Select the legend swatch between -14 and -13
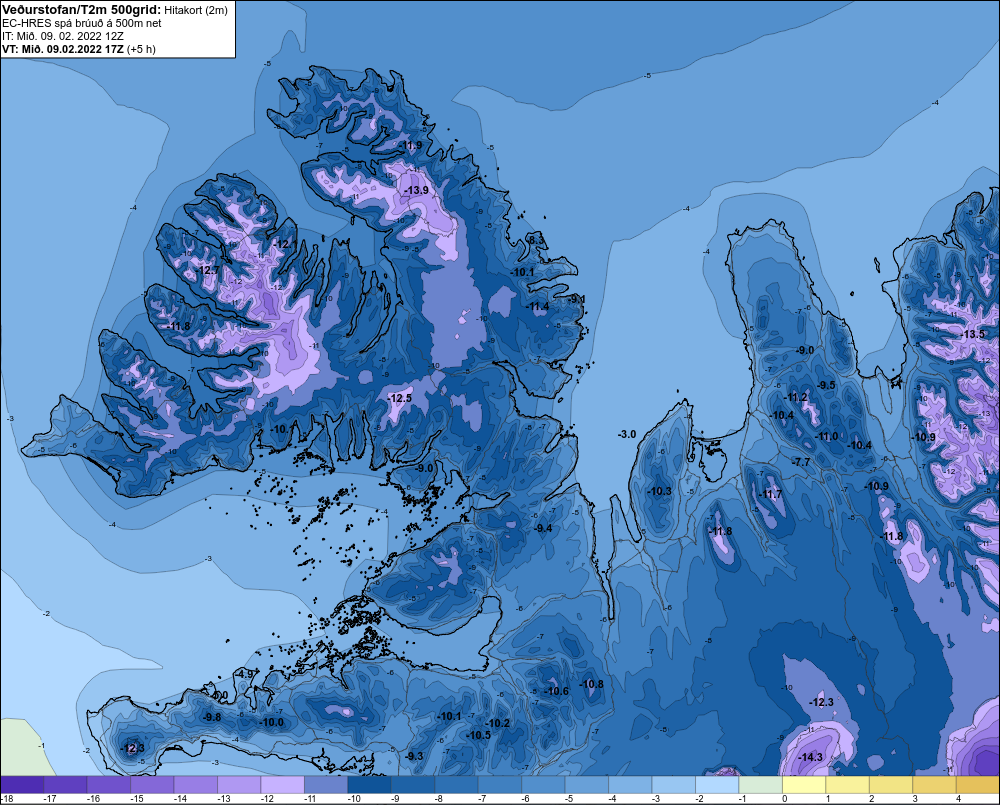This screenshot has height=805, width=1000. tap(196, 785)
